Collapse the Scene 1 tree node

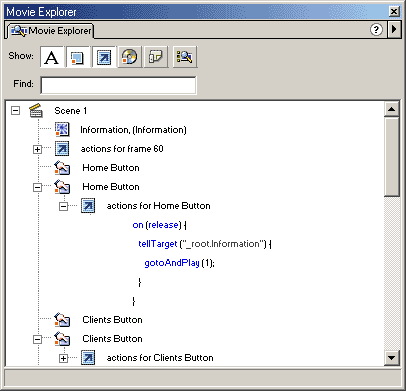click(x=15, y=110)
